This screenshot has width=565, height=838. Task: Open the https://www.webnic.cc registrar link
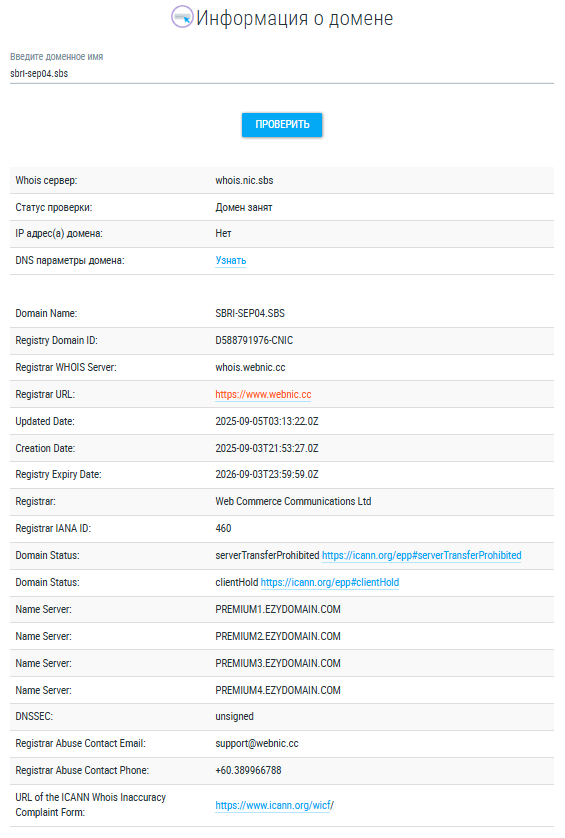263,394
